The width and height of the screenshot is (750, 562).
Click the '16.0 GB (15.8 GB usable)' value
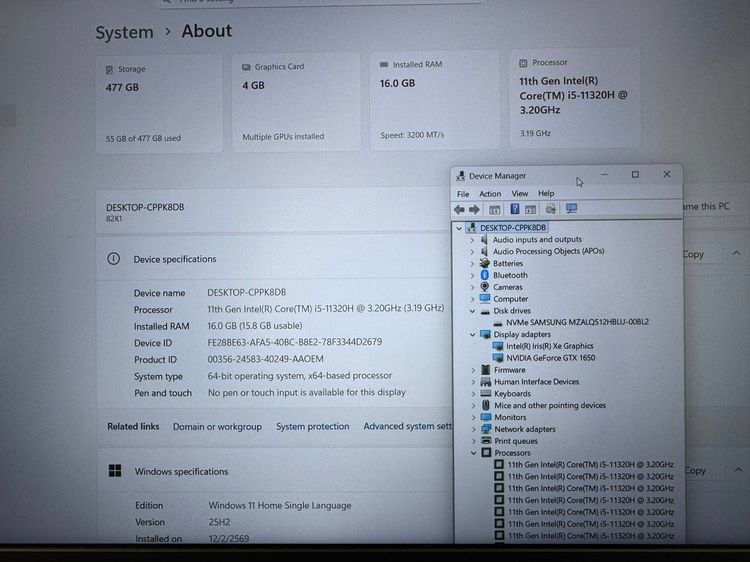(x=255, y=326)
